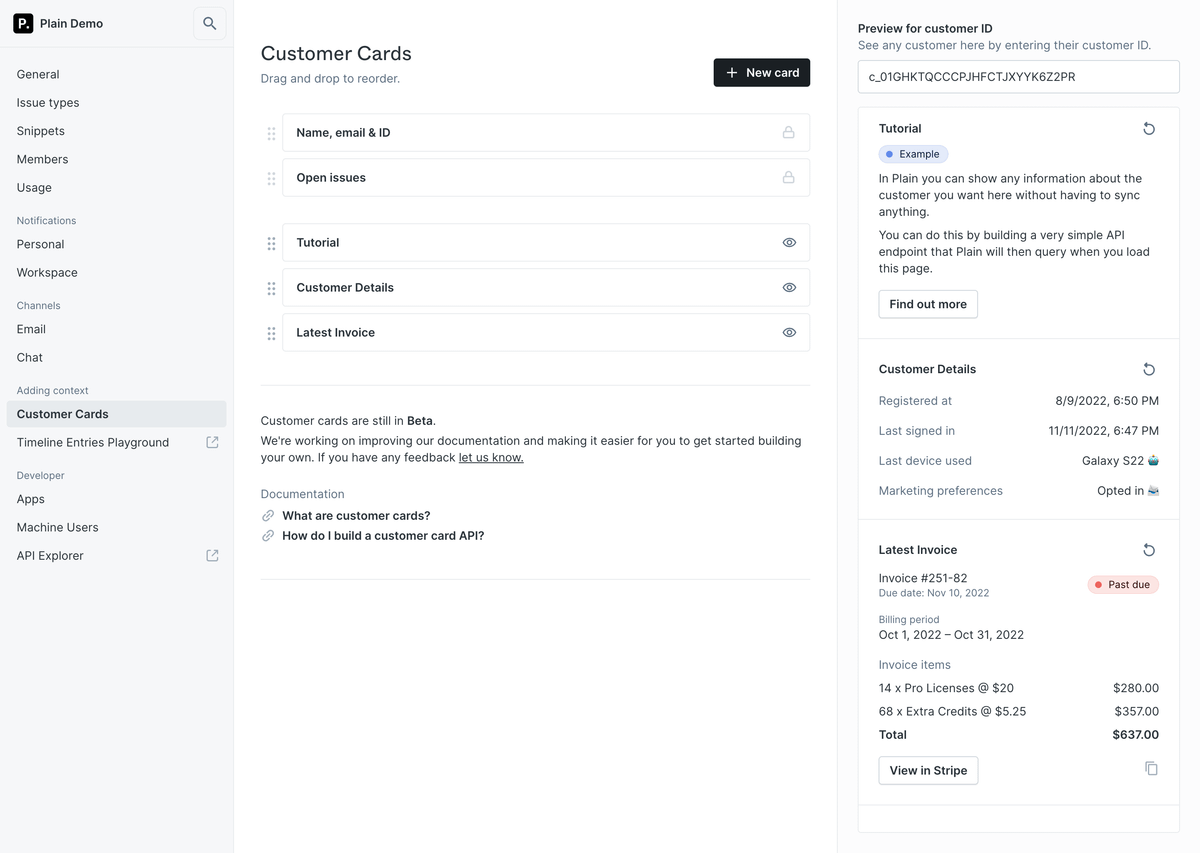The height and width of the screenshot is (853, 1200).
Task: Reload the Customer Details card preview
Action: 1149,370
